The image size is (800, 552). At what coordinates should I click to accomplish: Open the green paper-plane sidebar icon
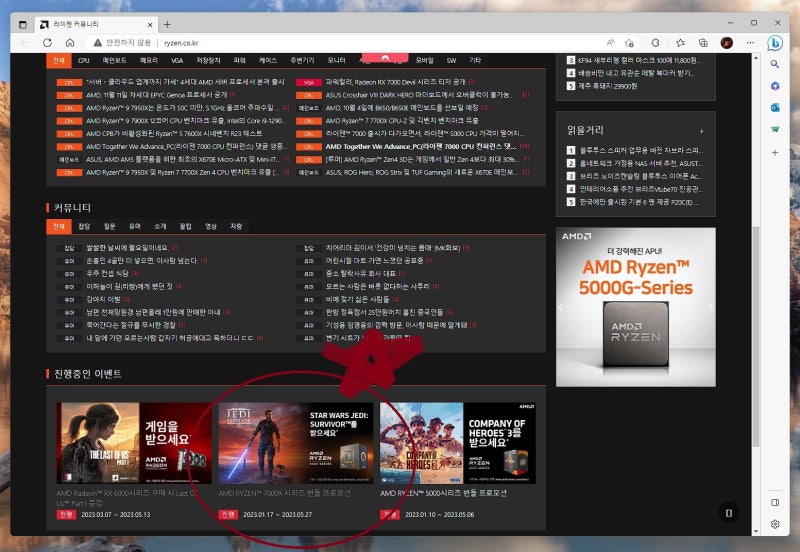click(775, 130)
